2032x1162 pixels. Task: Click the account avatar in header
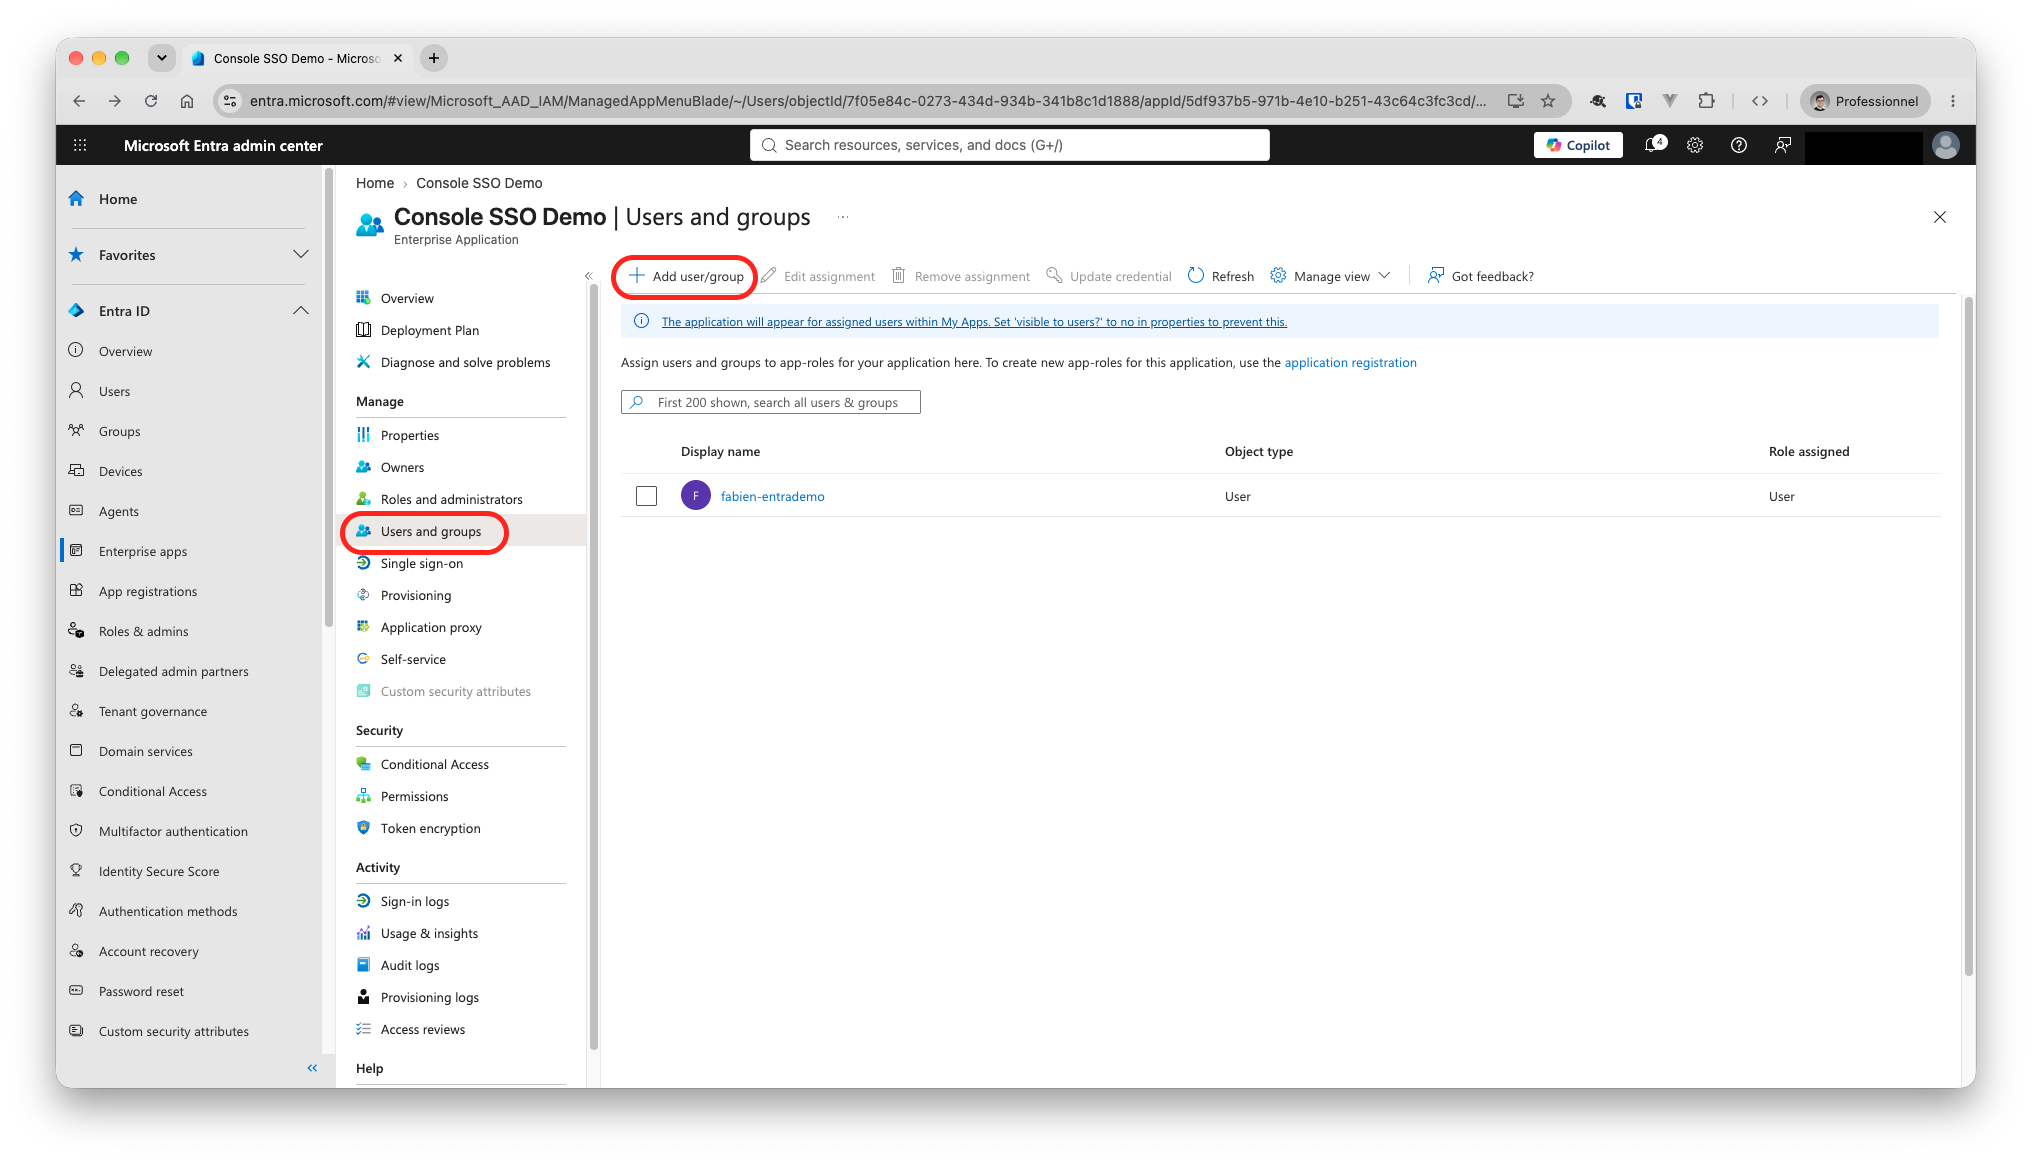[1946, 145]
